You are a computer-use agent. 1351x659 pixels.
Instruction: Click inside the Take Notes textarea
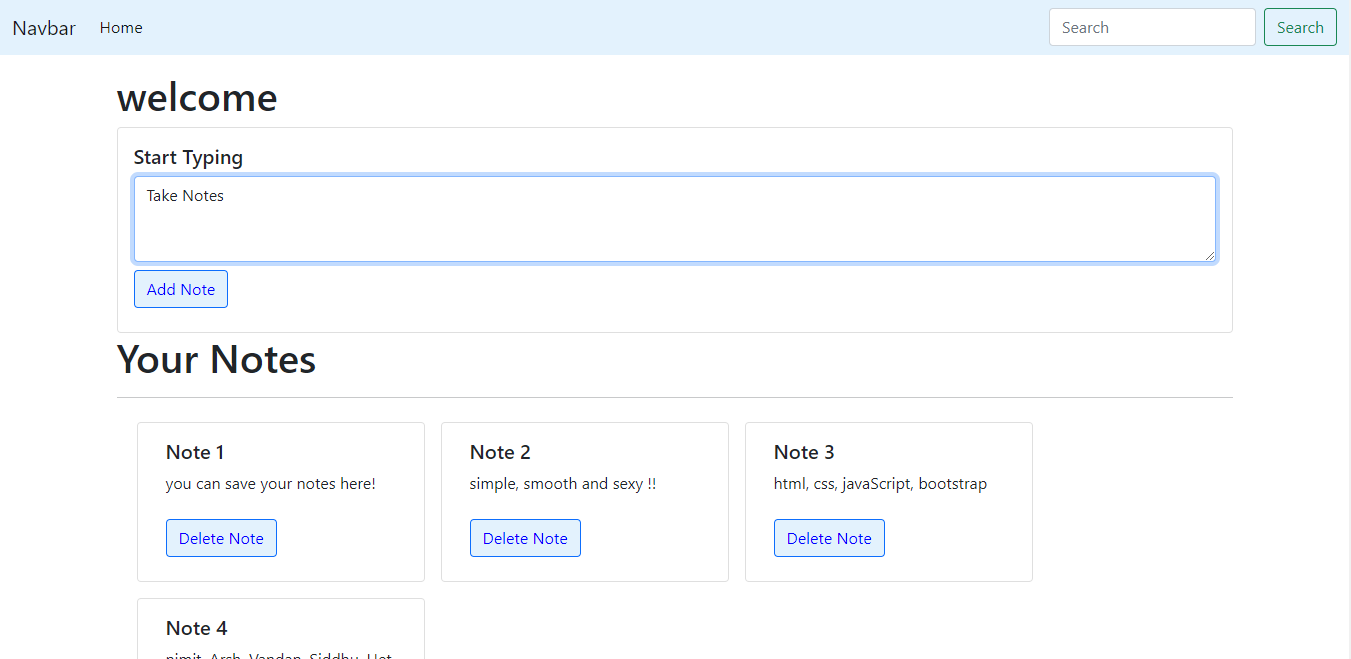[674, 220]
